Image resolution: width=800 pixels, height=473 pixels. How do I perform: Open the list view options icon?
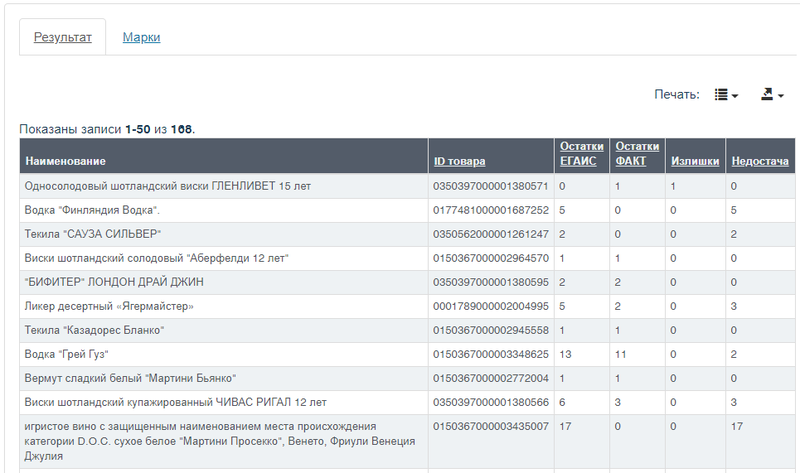(x=721, y=94)
